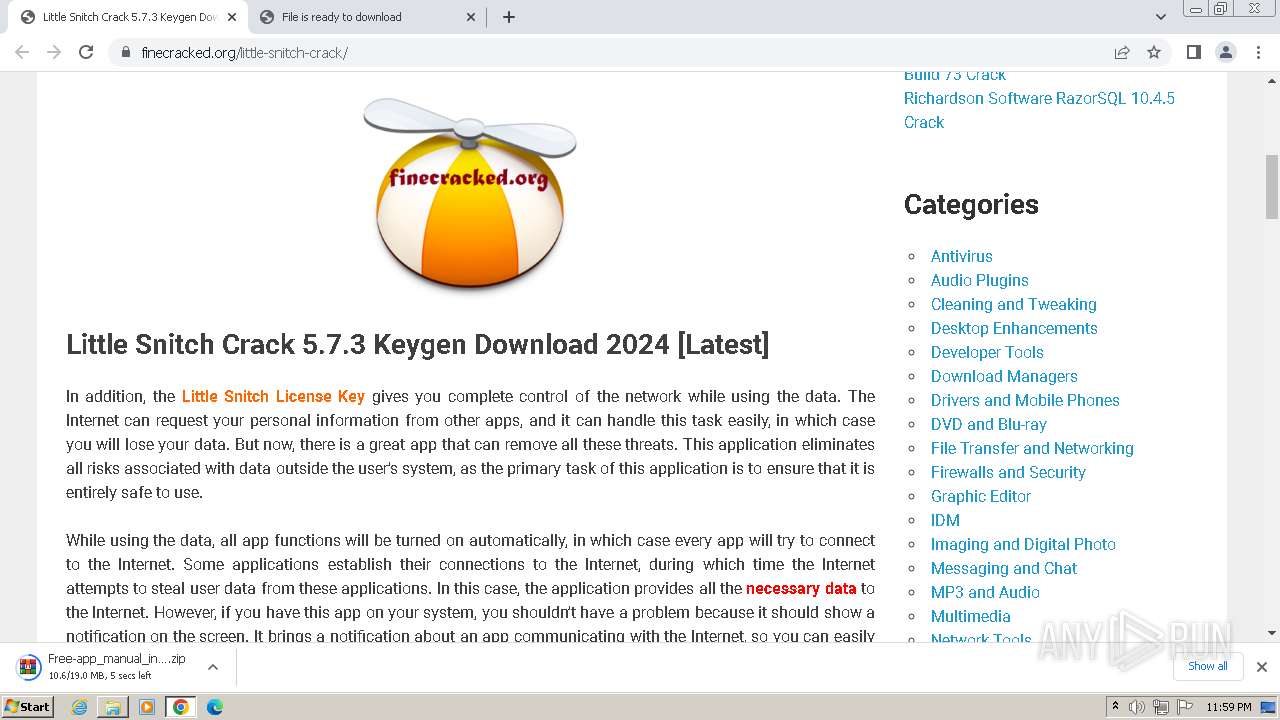
Task: Click the action center flag tray icon
Action: coord(1185,707)
